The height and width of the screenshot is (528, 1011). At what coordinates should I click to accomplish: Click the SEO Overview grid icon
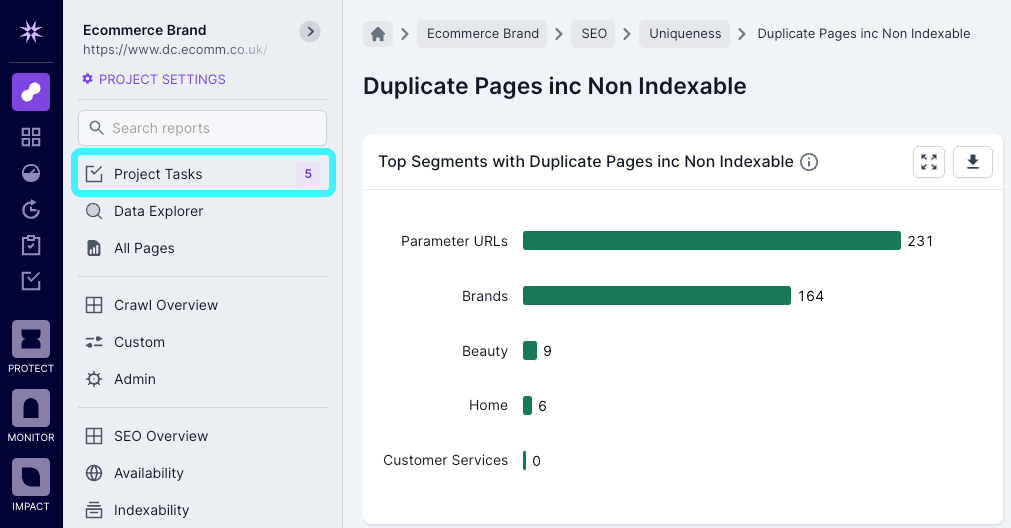coord(94,436)
